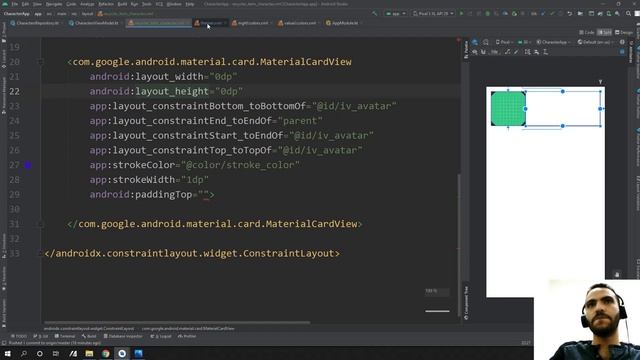Open the Profiler tool window

click(187, 336)
